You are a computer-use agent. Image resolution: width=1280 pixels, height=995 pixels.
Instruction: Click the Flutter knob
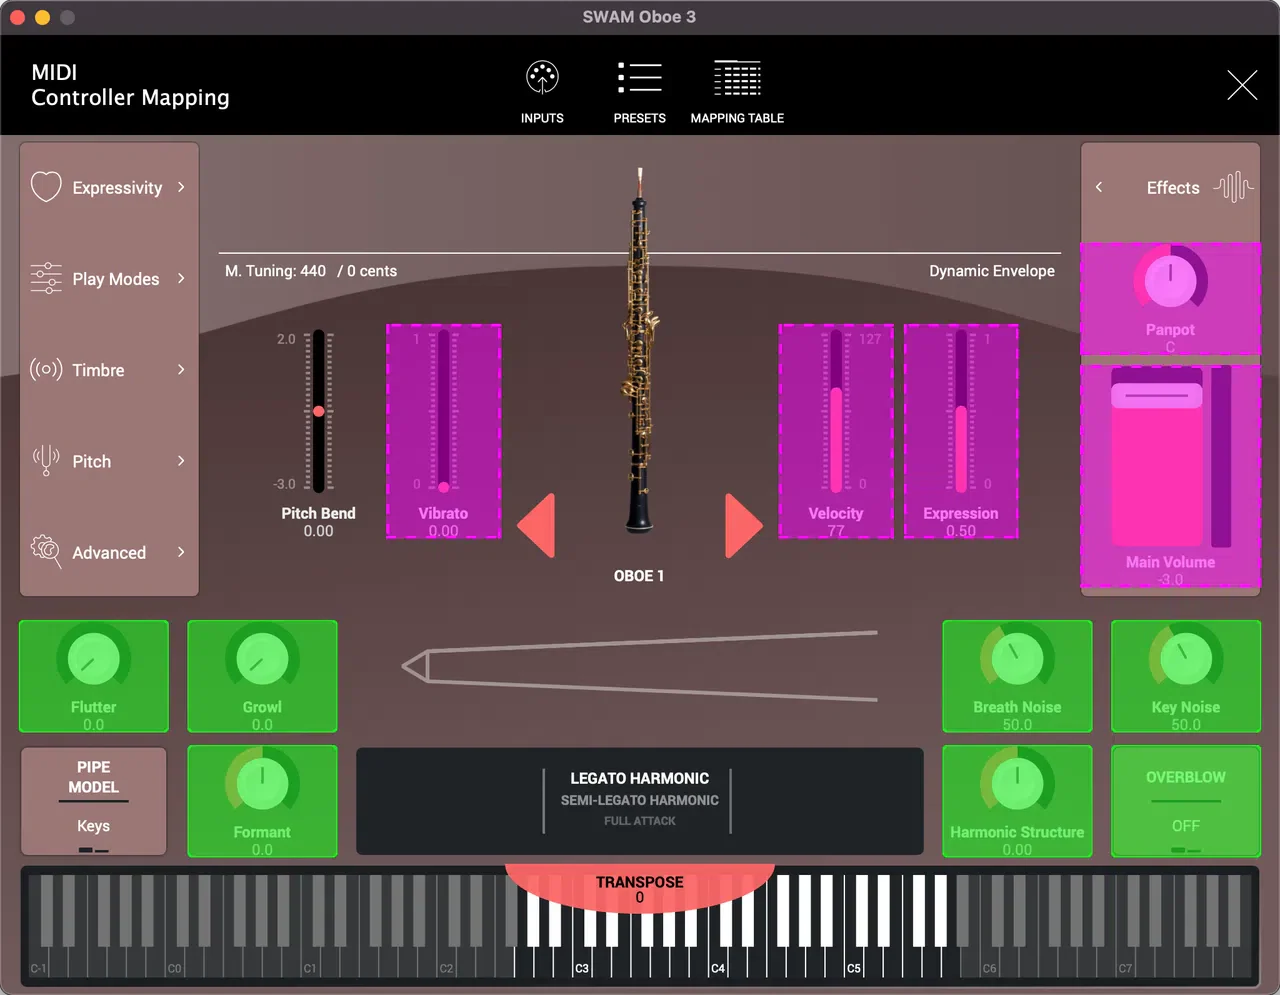coord(93,659)
